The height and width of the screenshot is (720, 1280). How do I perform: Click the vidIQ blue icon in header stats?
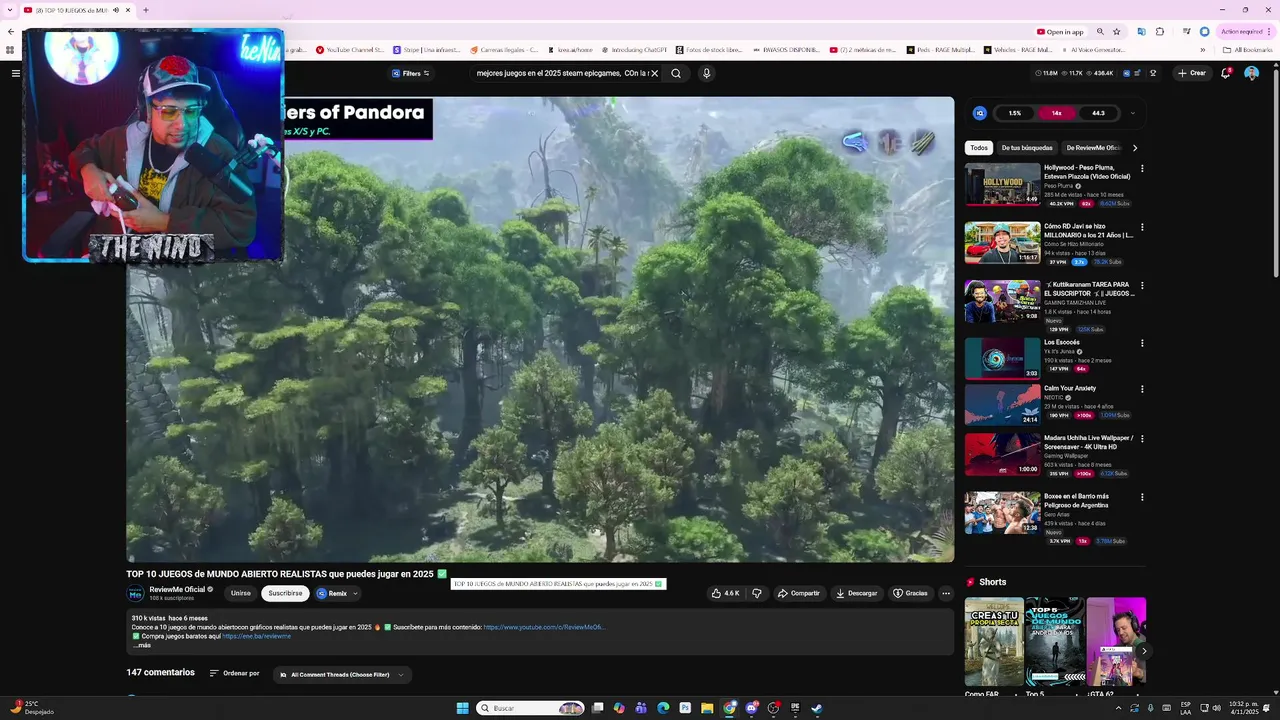[x=1126, y=73]
